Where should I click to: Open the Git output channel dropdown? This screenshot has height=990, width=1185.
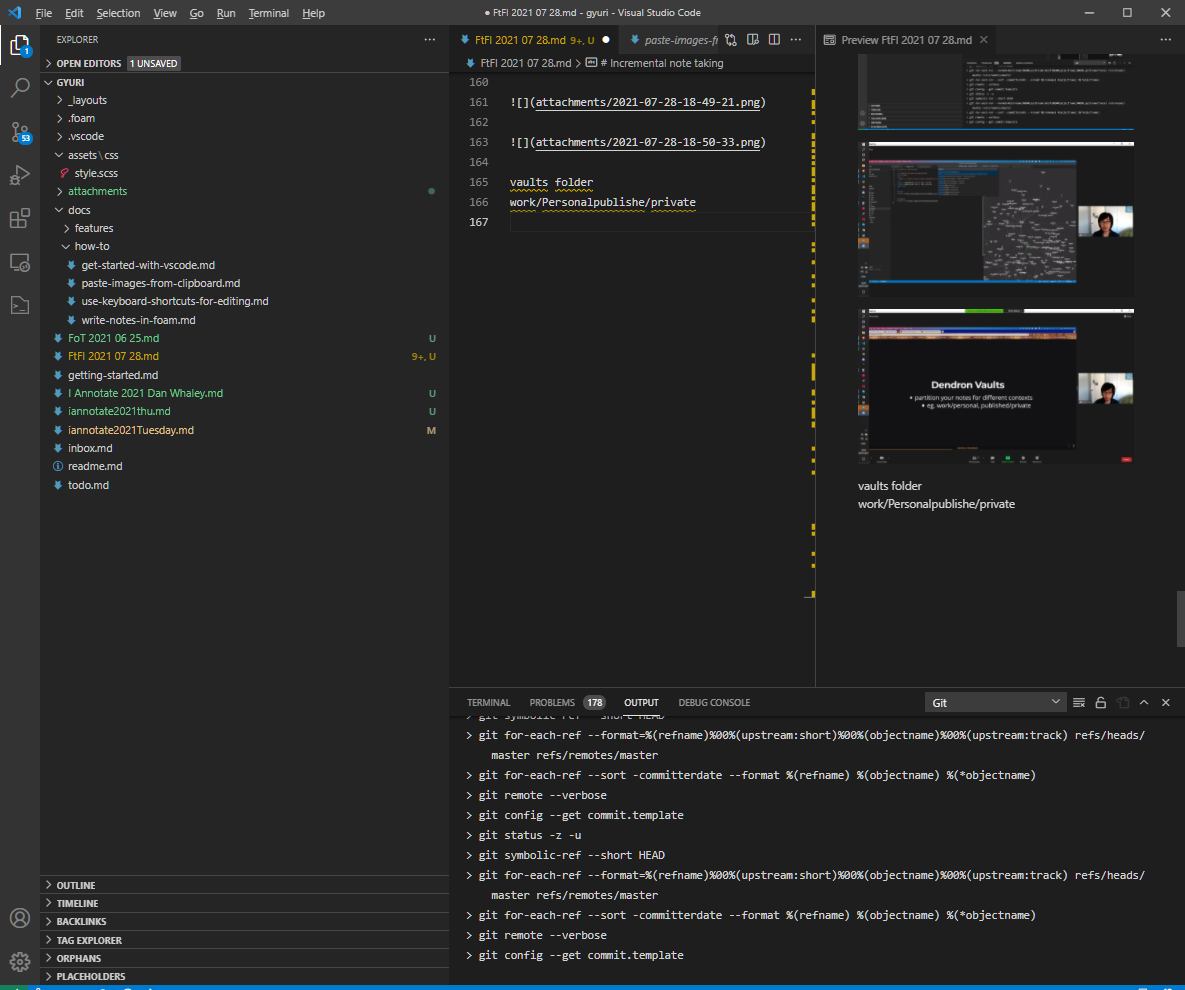pyautogui.click(x=995, y=703)
